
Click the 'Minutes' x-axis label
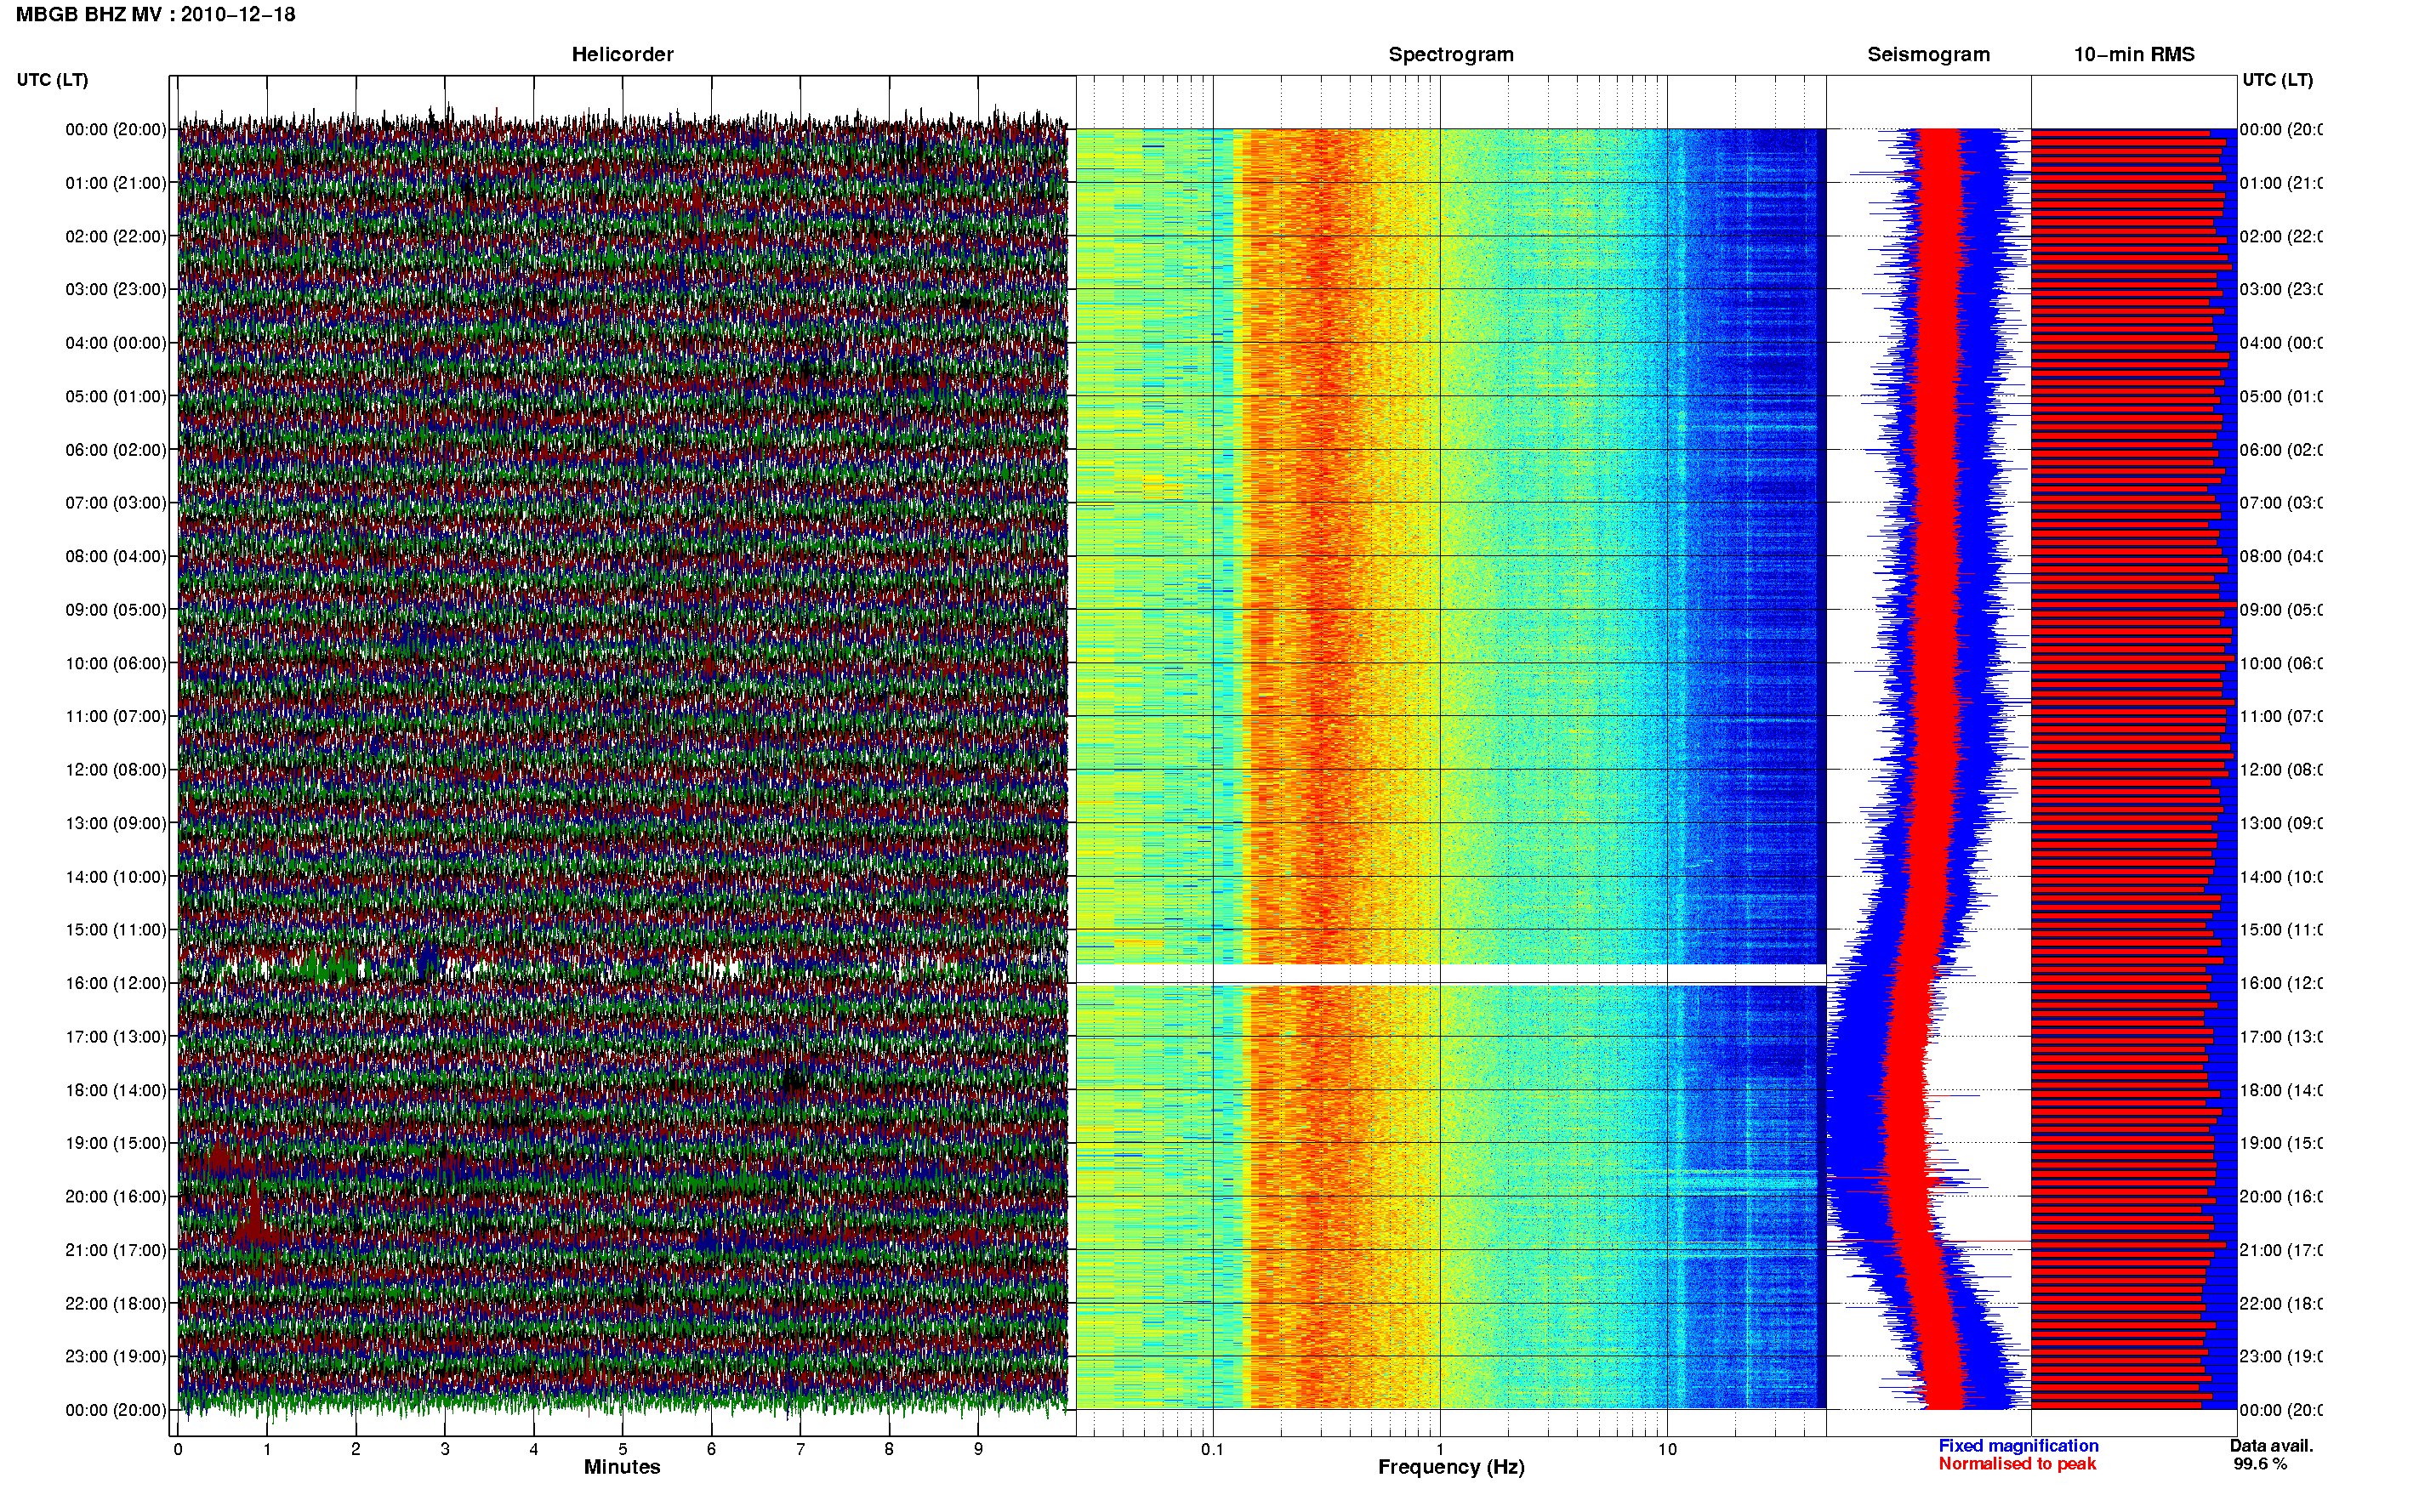tap(622, 1467)
